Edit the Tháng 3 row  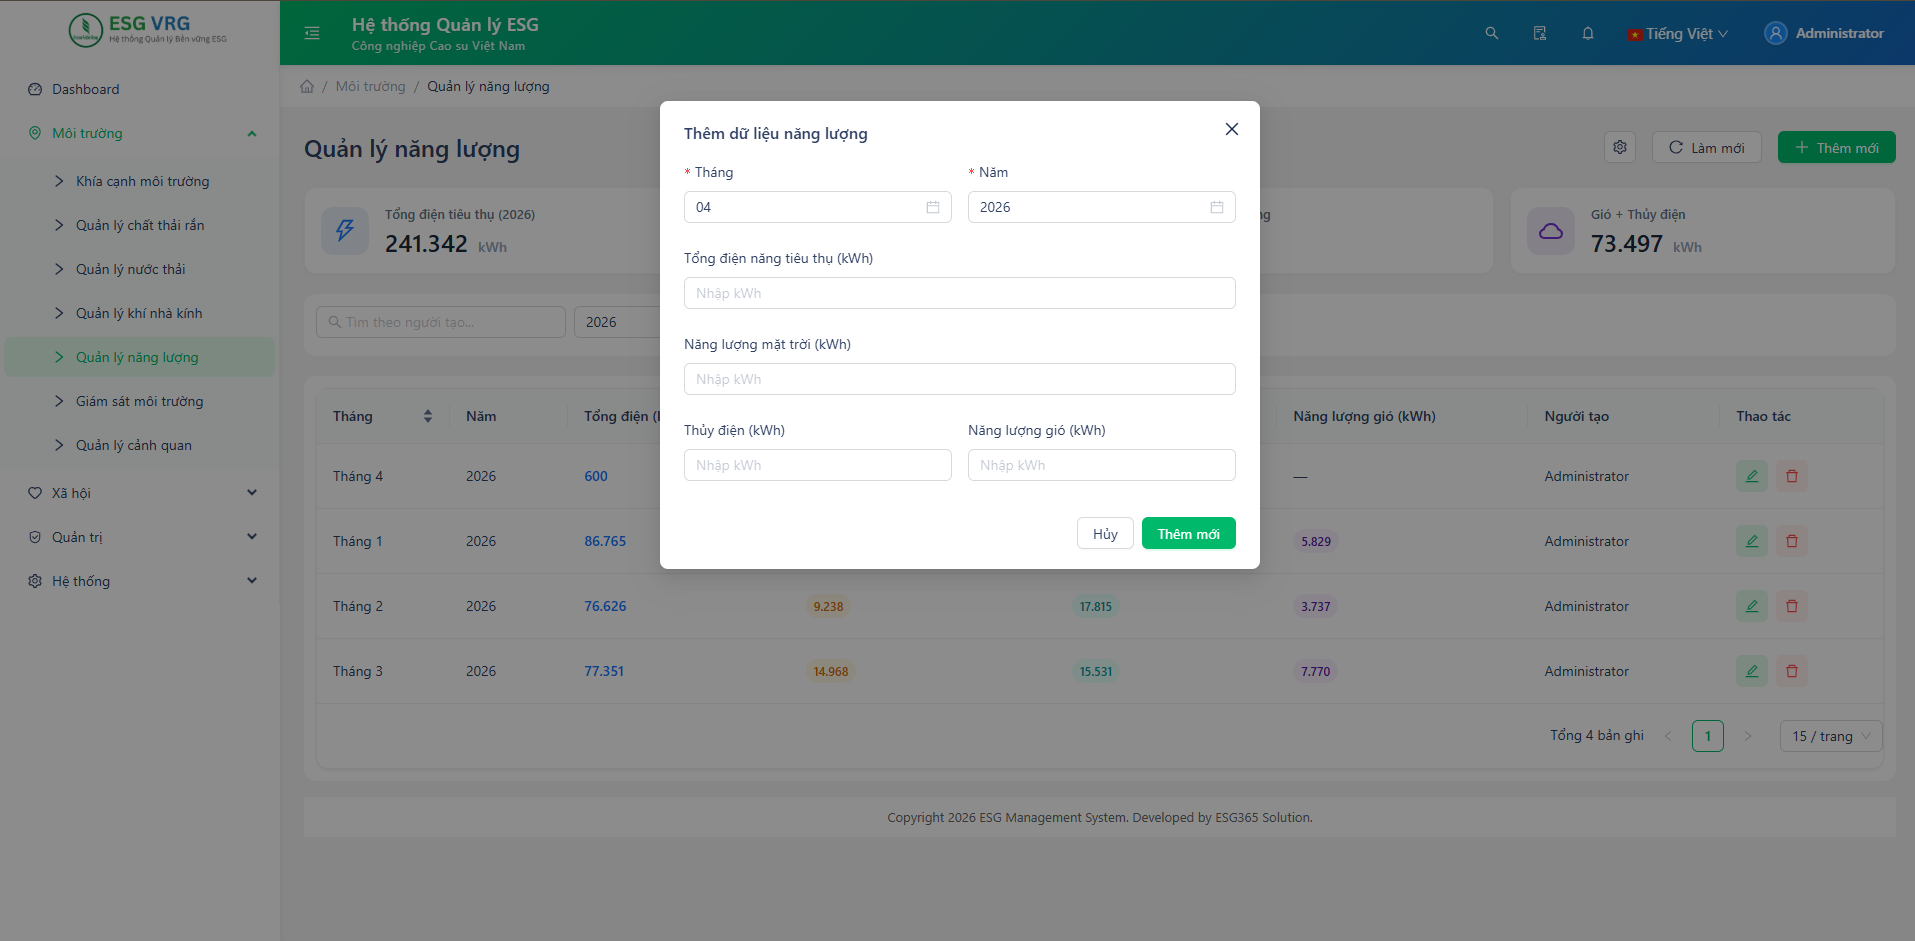(x=1752, y=671)
